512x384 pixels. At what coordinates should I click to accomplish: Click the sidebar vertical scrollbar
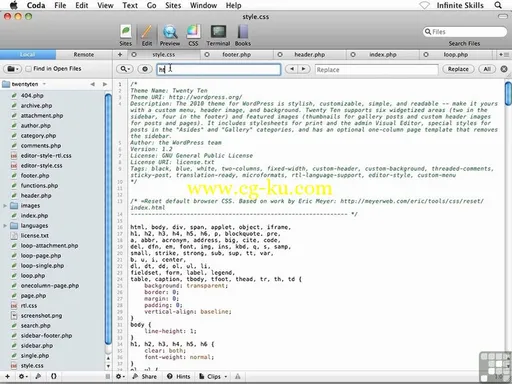108,220
